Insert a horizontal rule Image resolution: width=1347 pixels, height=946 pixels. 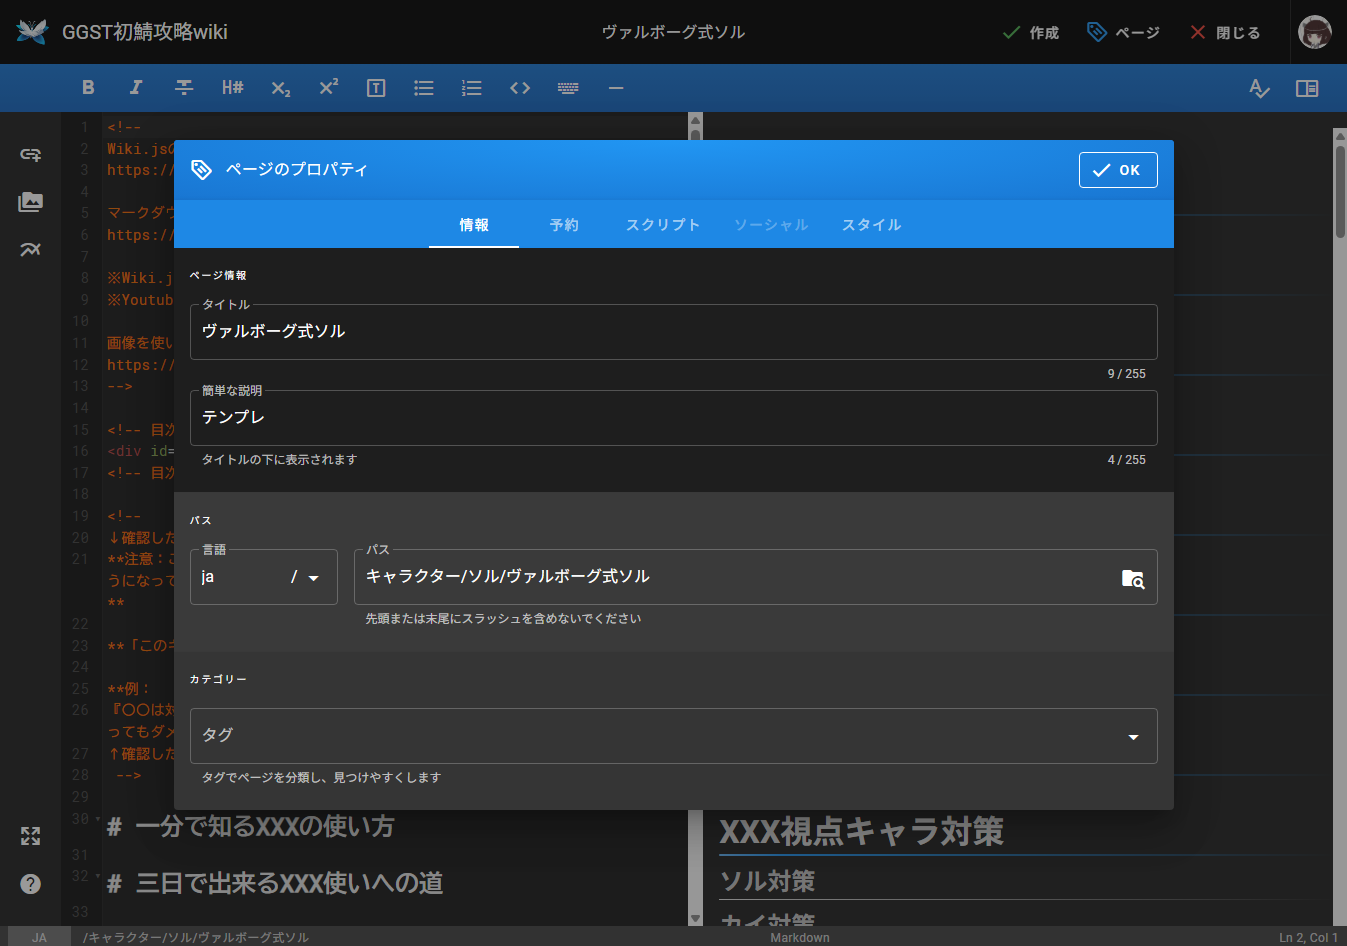pos(616,88)
